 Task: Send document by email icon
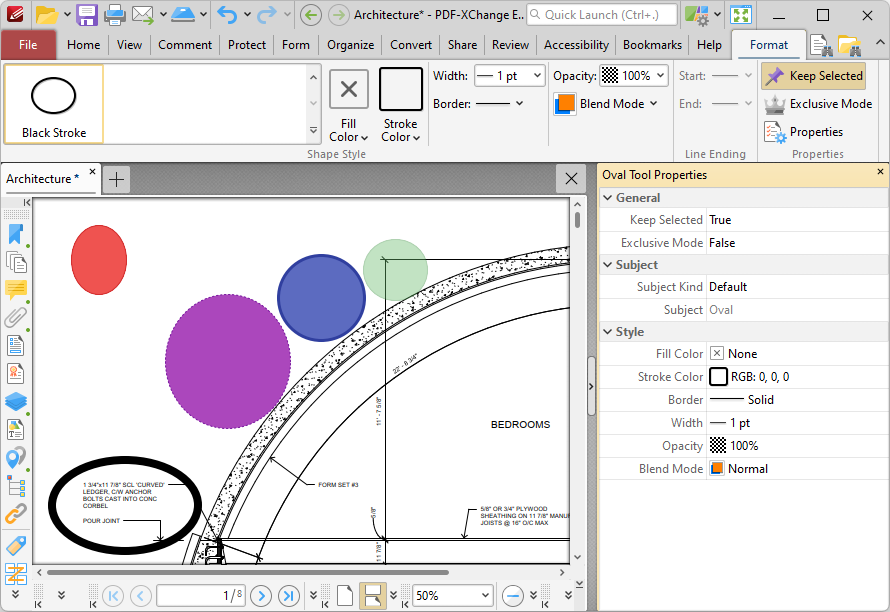[x=143, y=15]
